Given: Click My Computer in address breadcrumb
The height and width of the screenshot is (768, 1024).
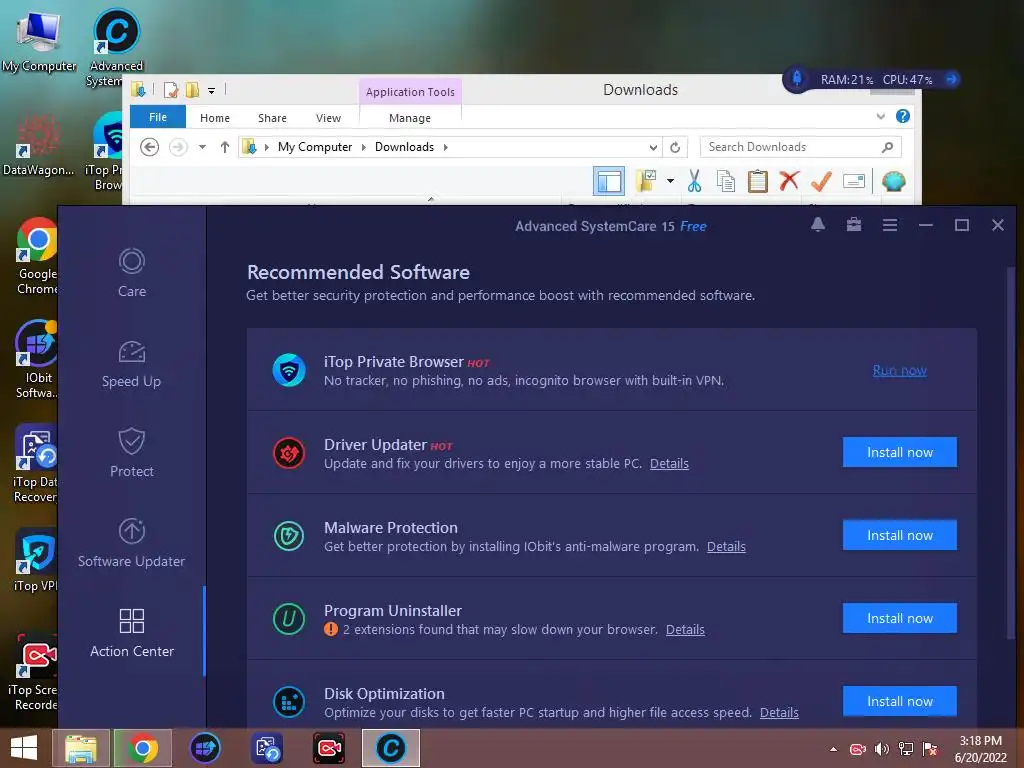Looking at the screenshot, I should [x=315, y=147].
